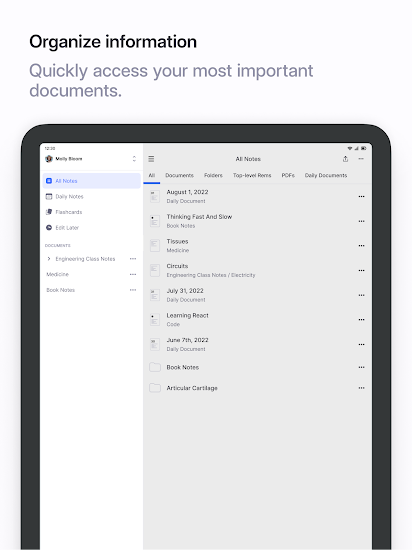The image size is (412, 550).
Task: Expand the Engineering Class Notes tree item
Action: pos(48,259)
